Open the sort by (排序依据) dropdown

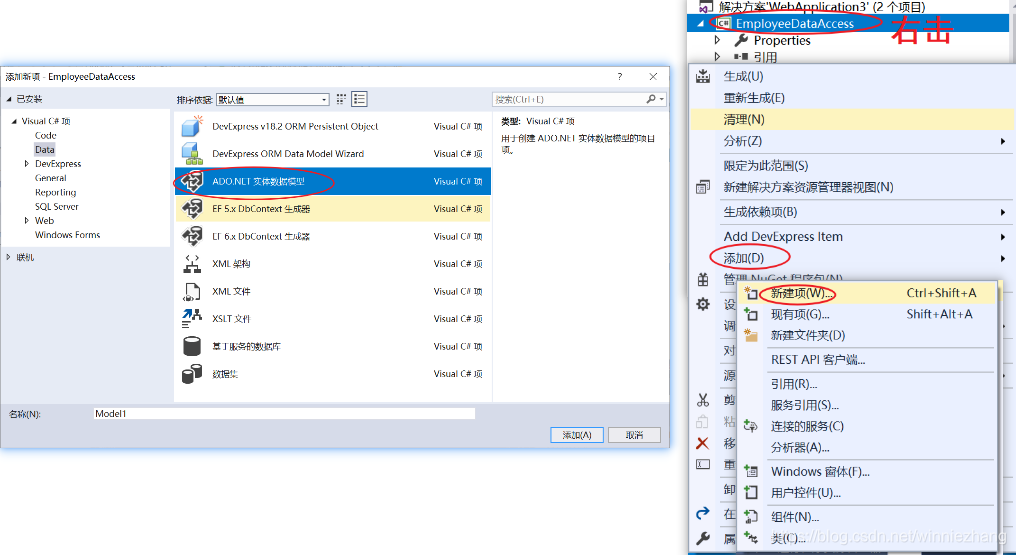273,100
